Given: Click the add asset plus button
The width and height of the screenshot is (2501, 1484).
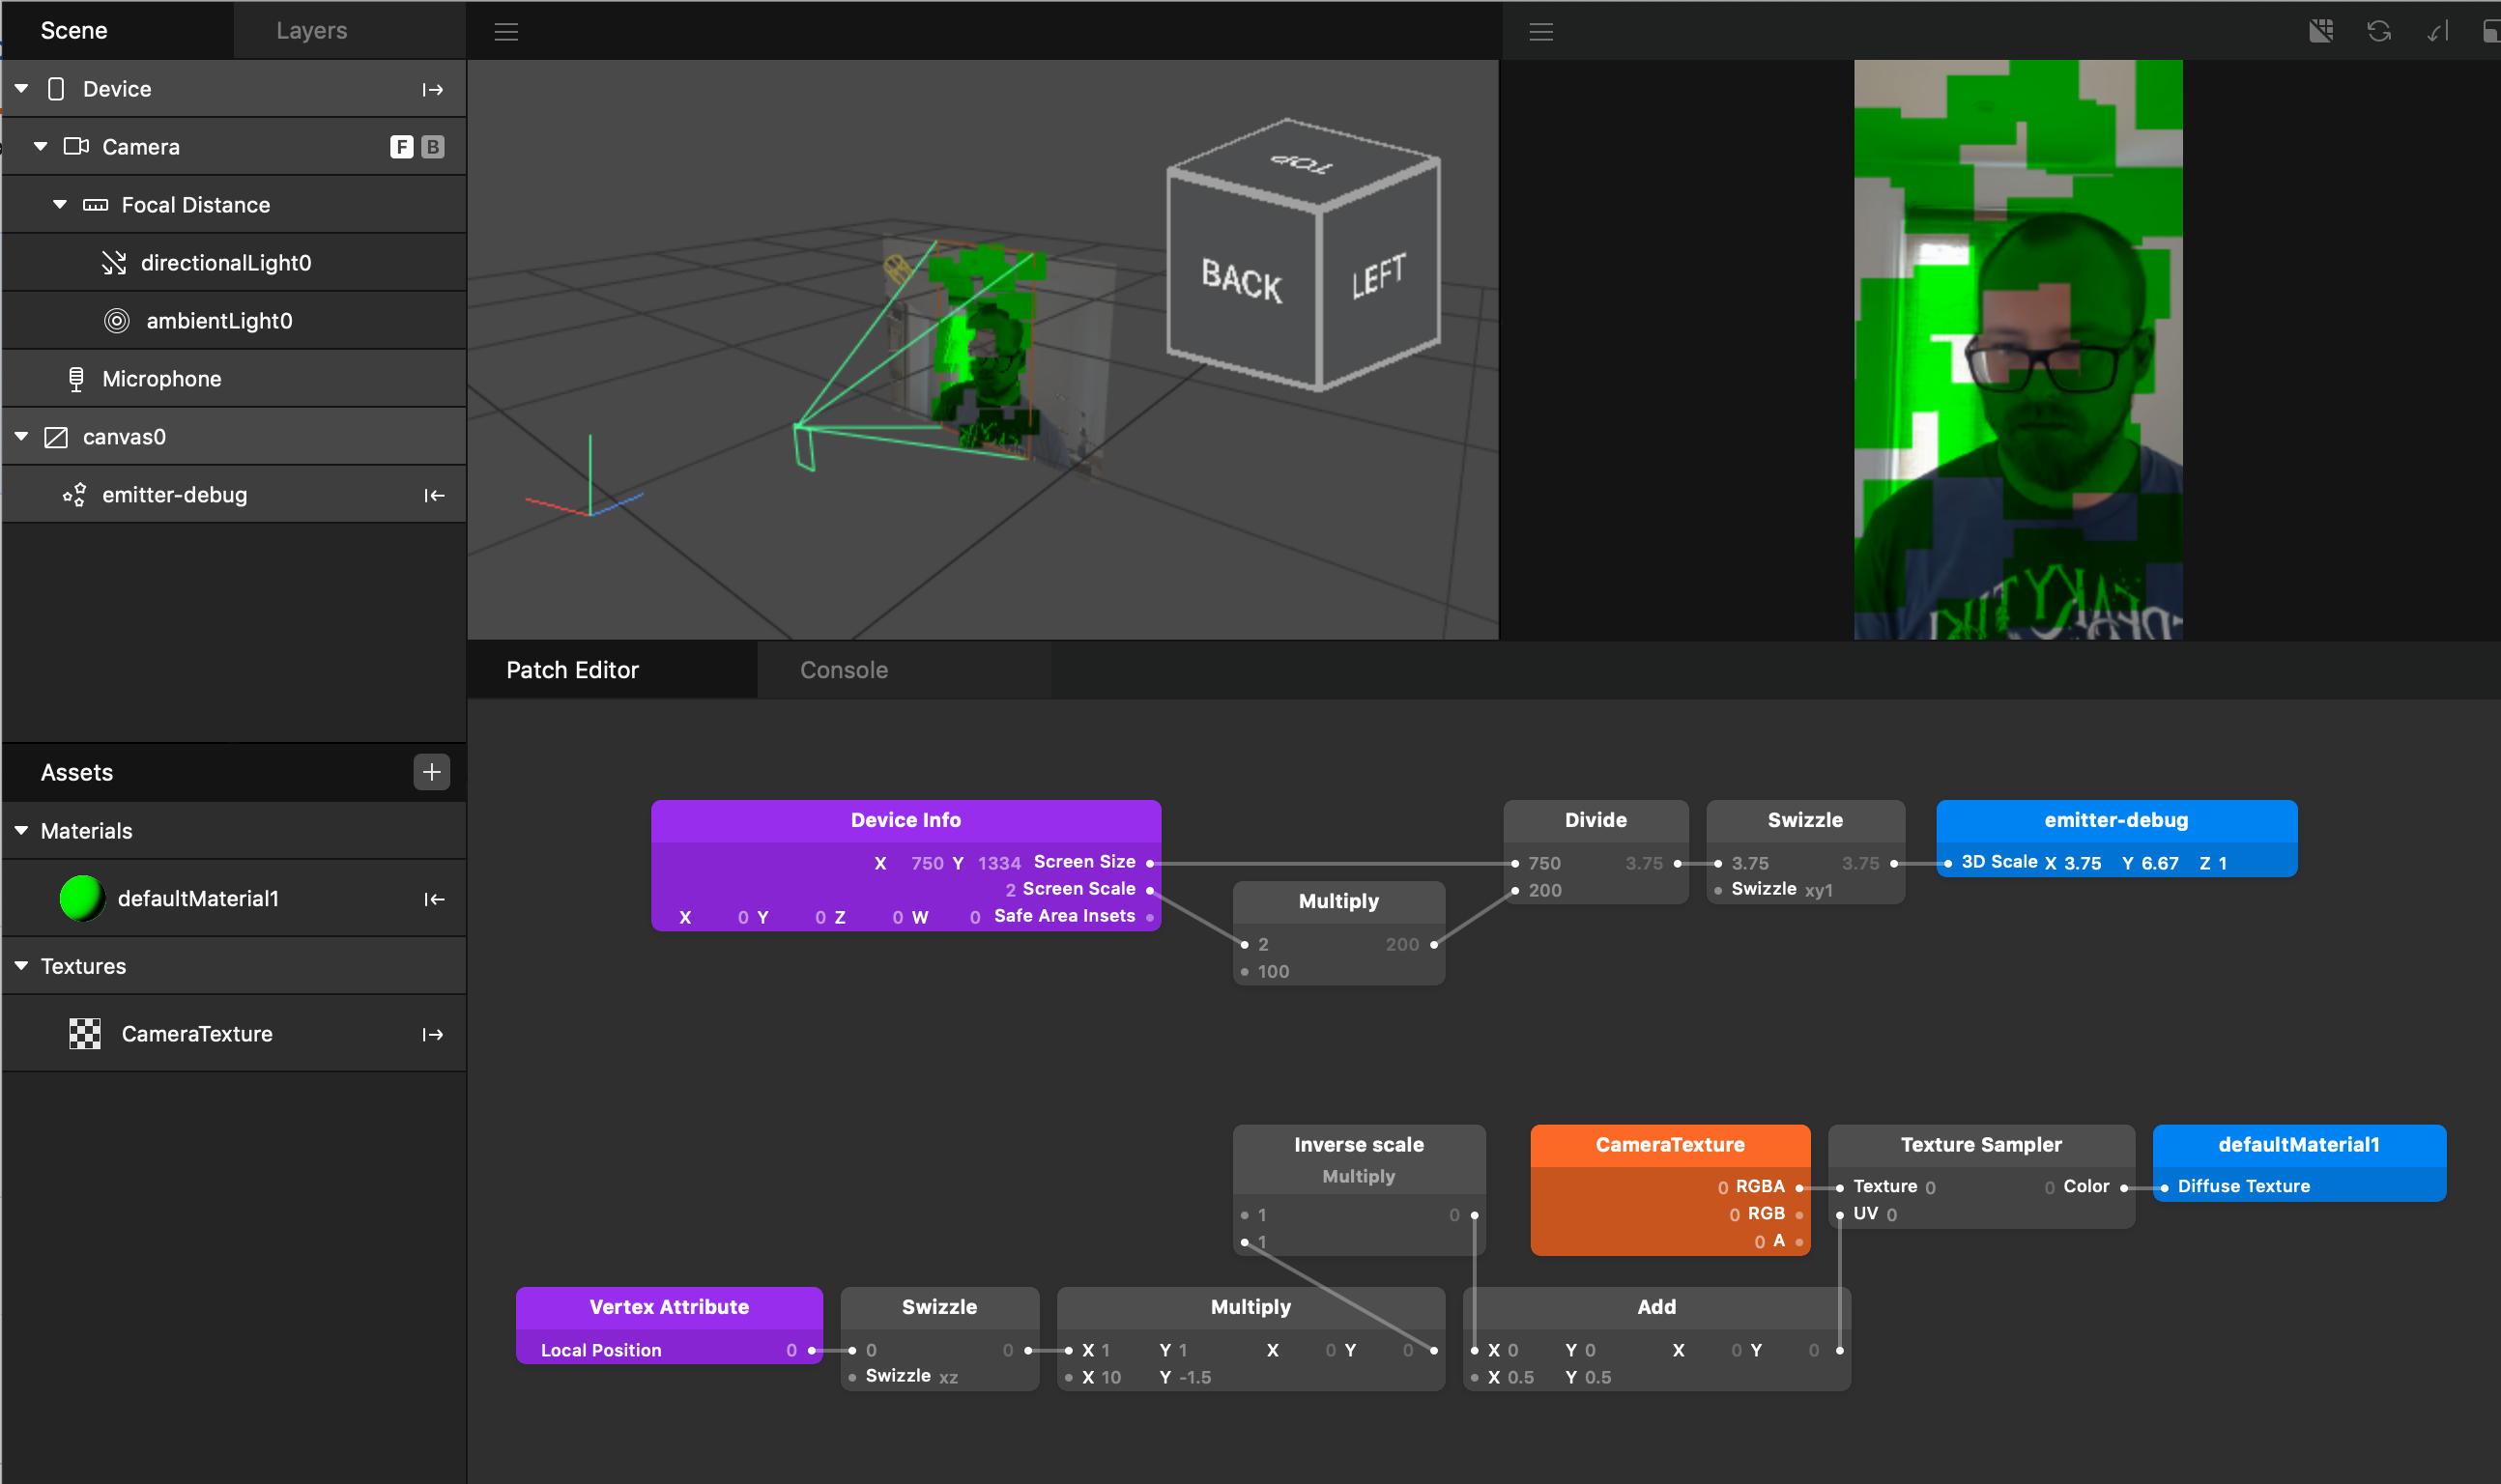Looking at the screenshot, I should click(x=431, y=772).
